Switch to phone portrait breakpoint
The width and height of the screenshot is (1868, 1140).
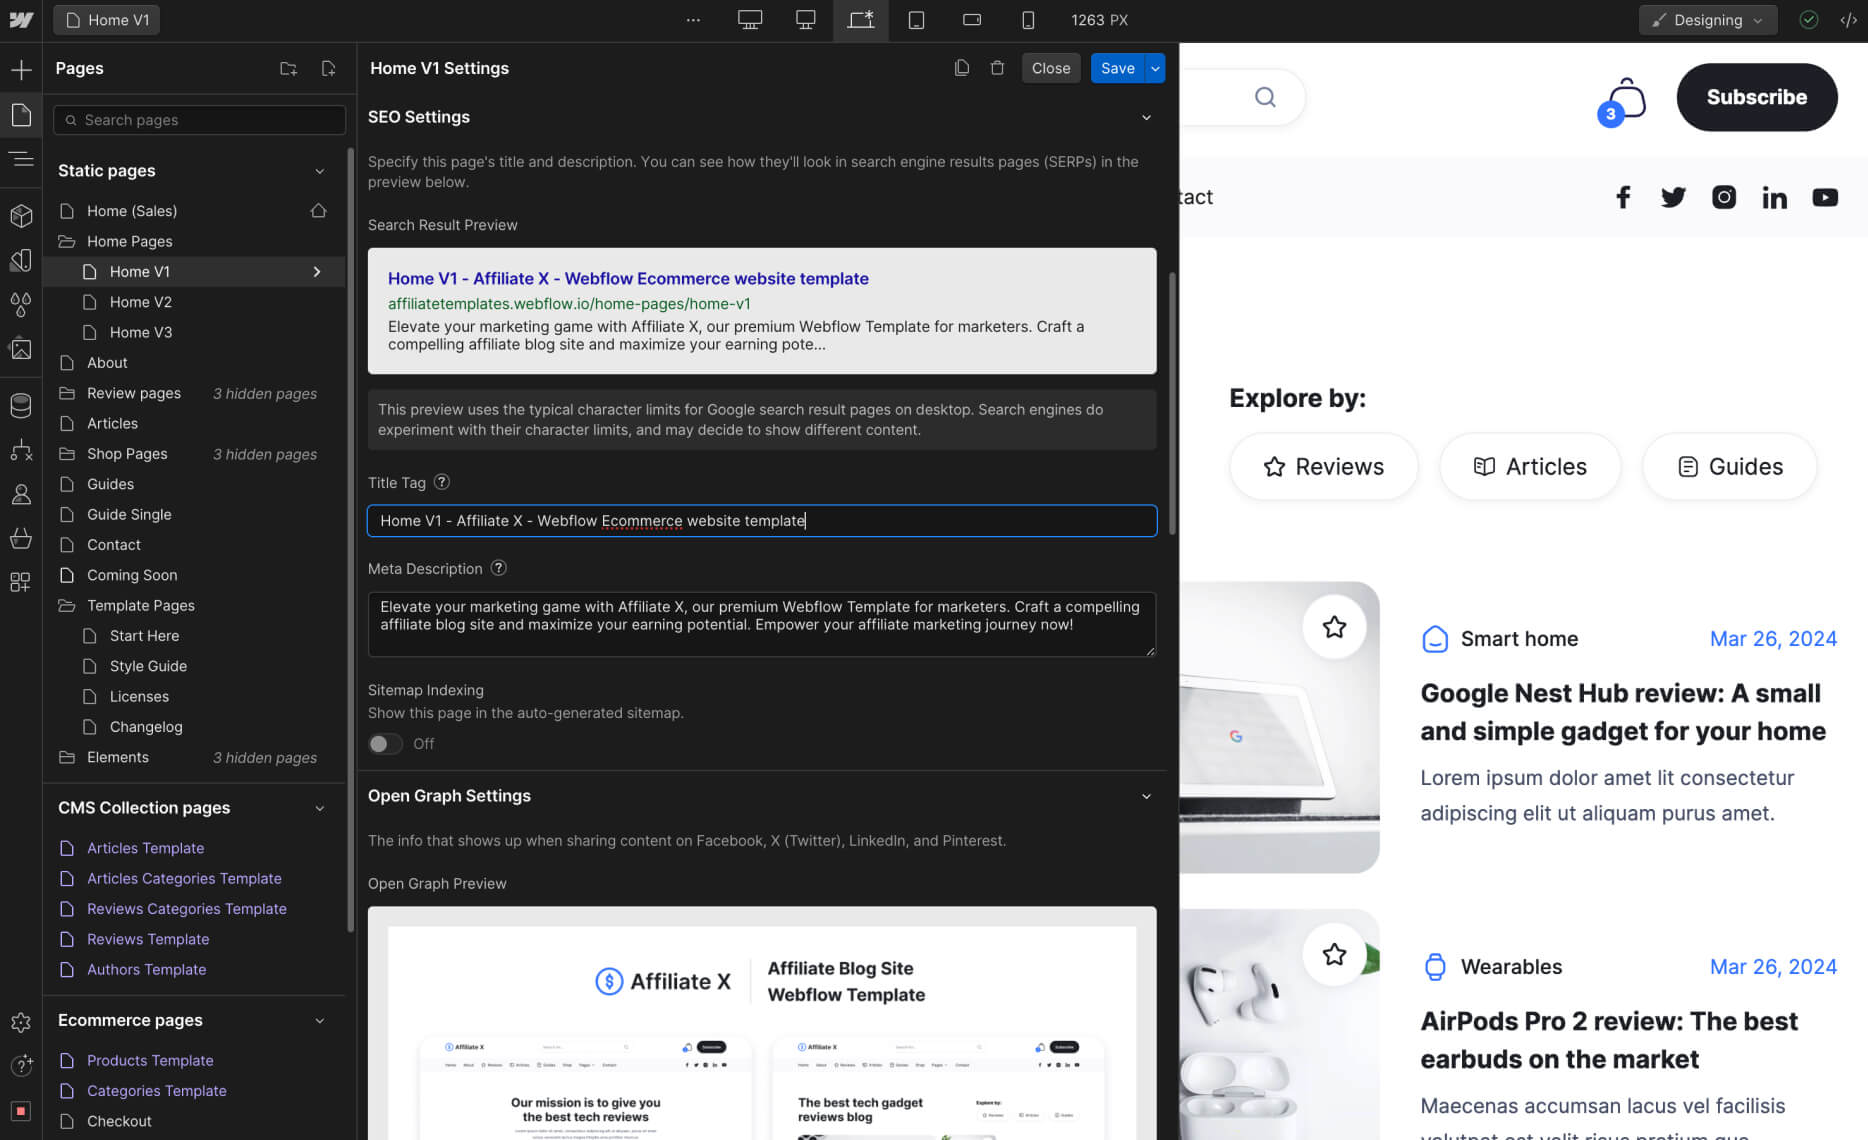(x=1026, y=20)
